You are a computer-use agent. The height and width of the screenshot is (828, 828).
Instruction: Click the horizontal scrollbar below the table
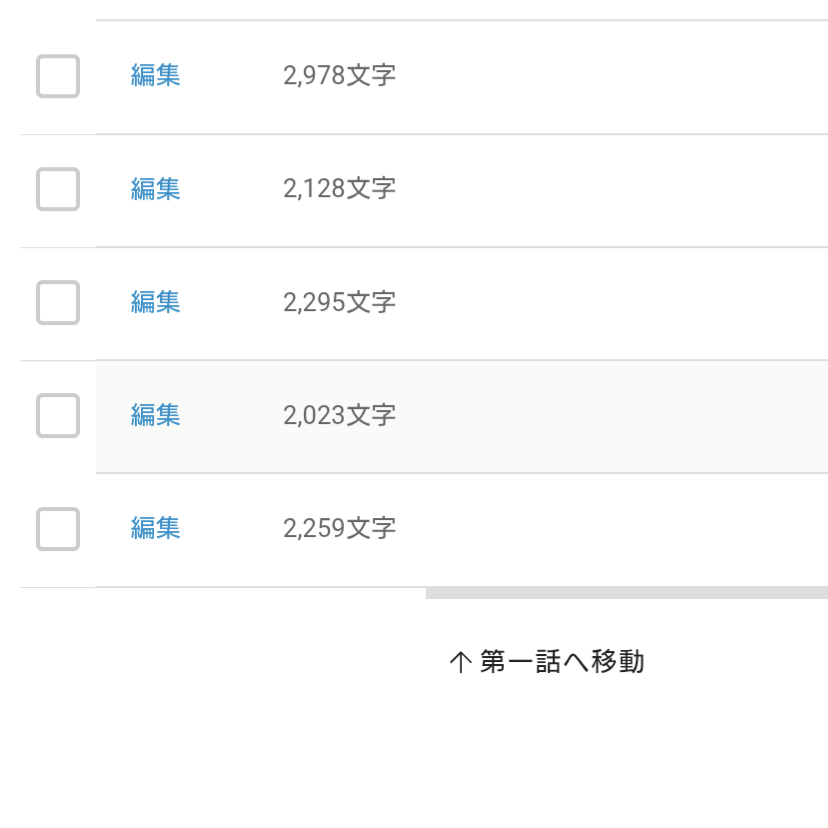tap(626, 593)
